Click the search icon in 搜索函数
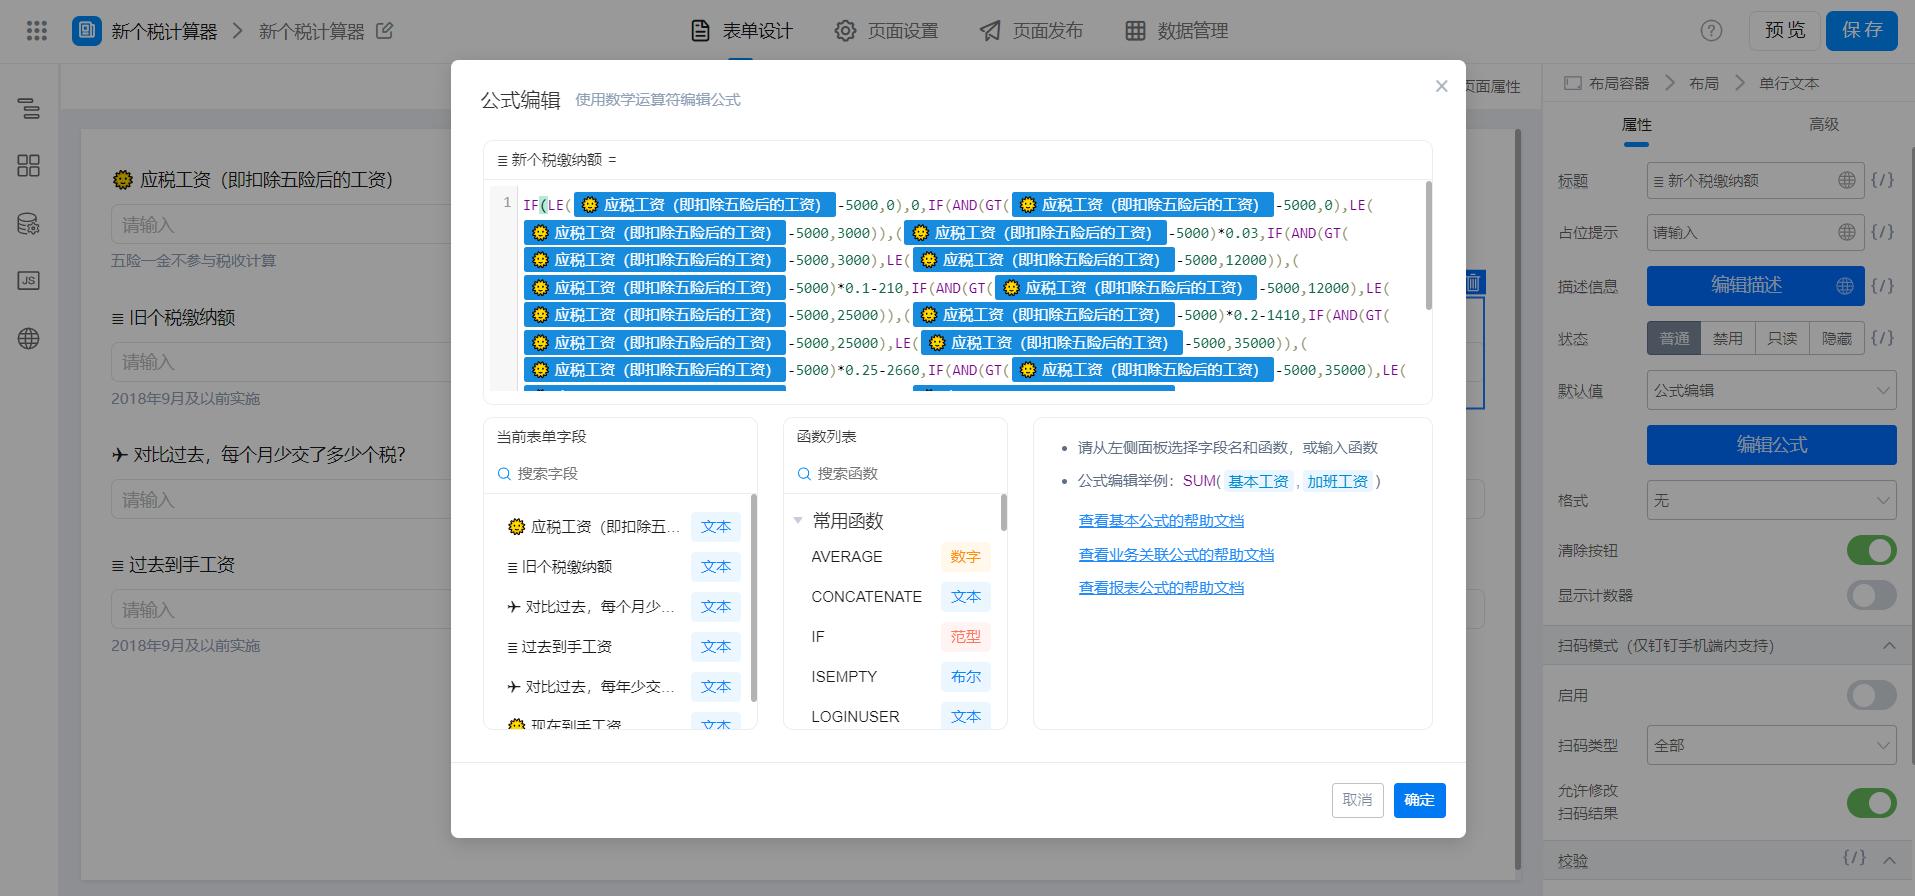This screenshot has width=1915, height=896. pos(804,474)
